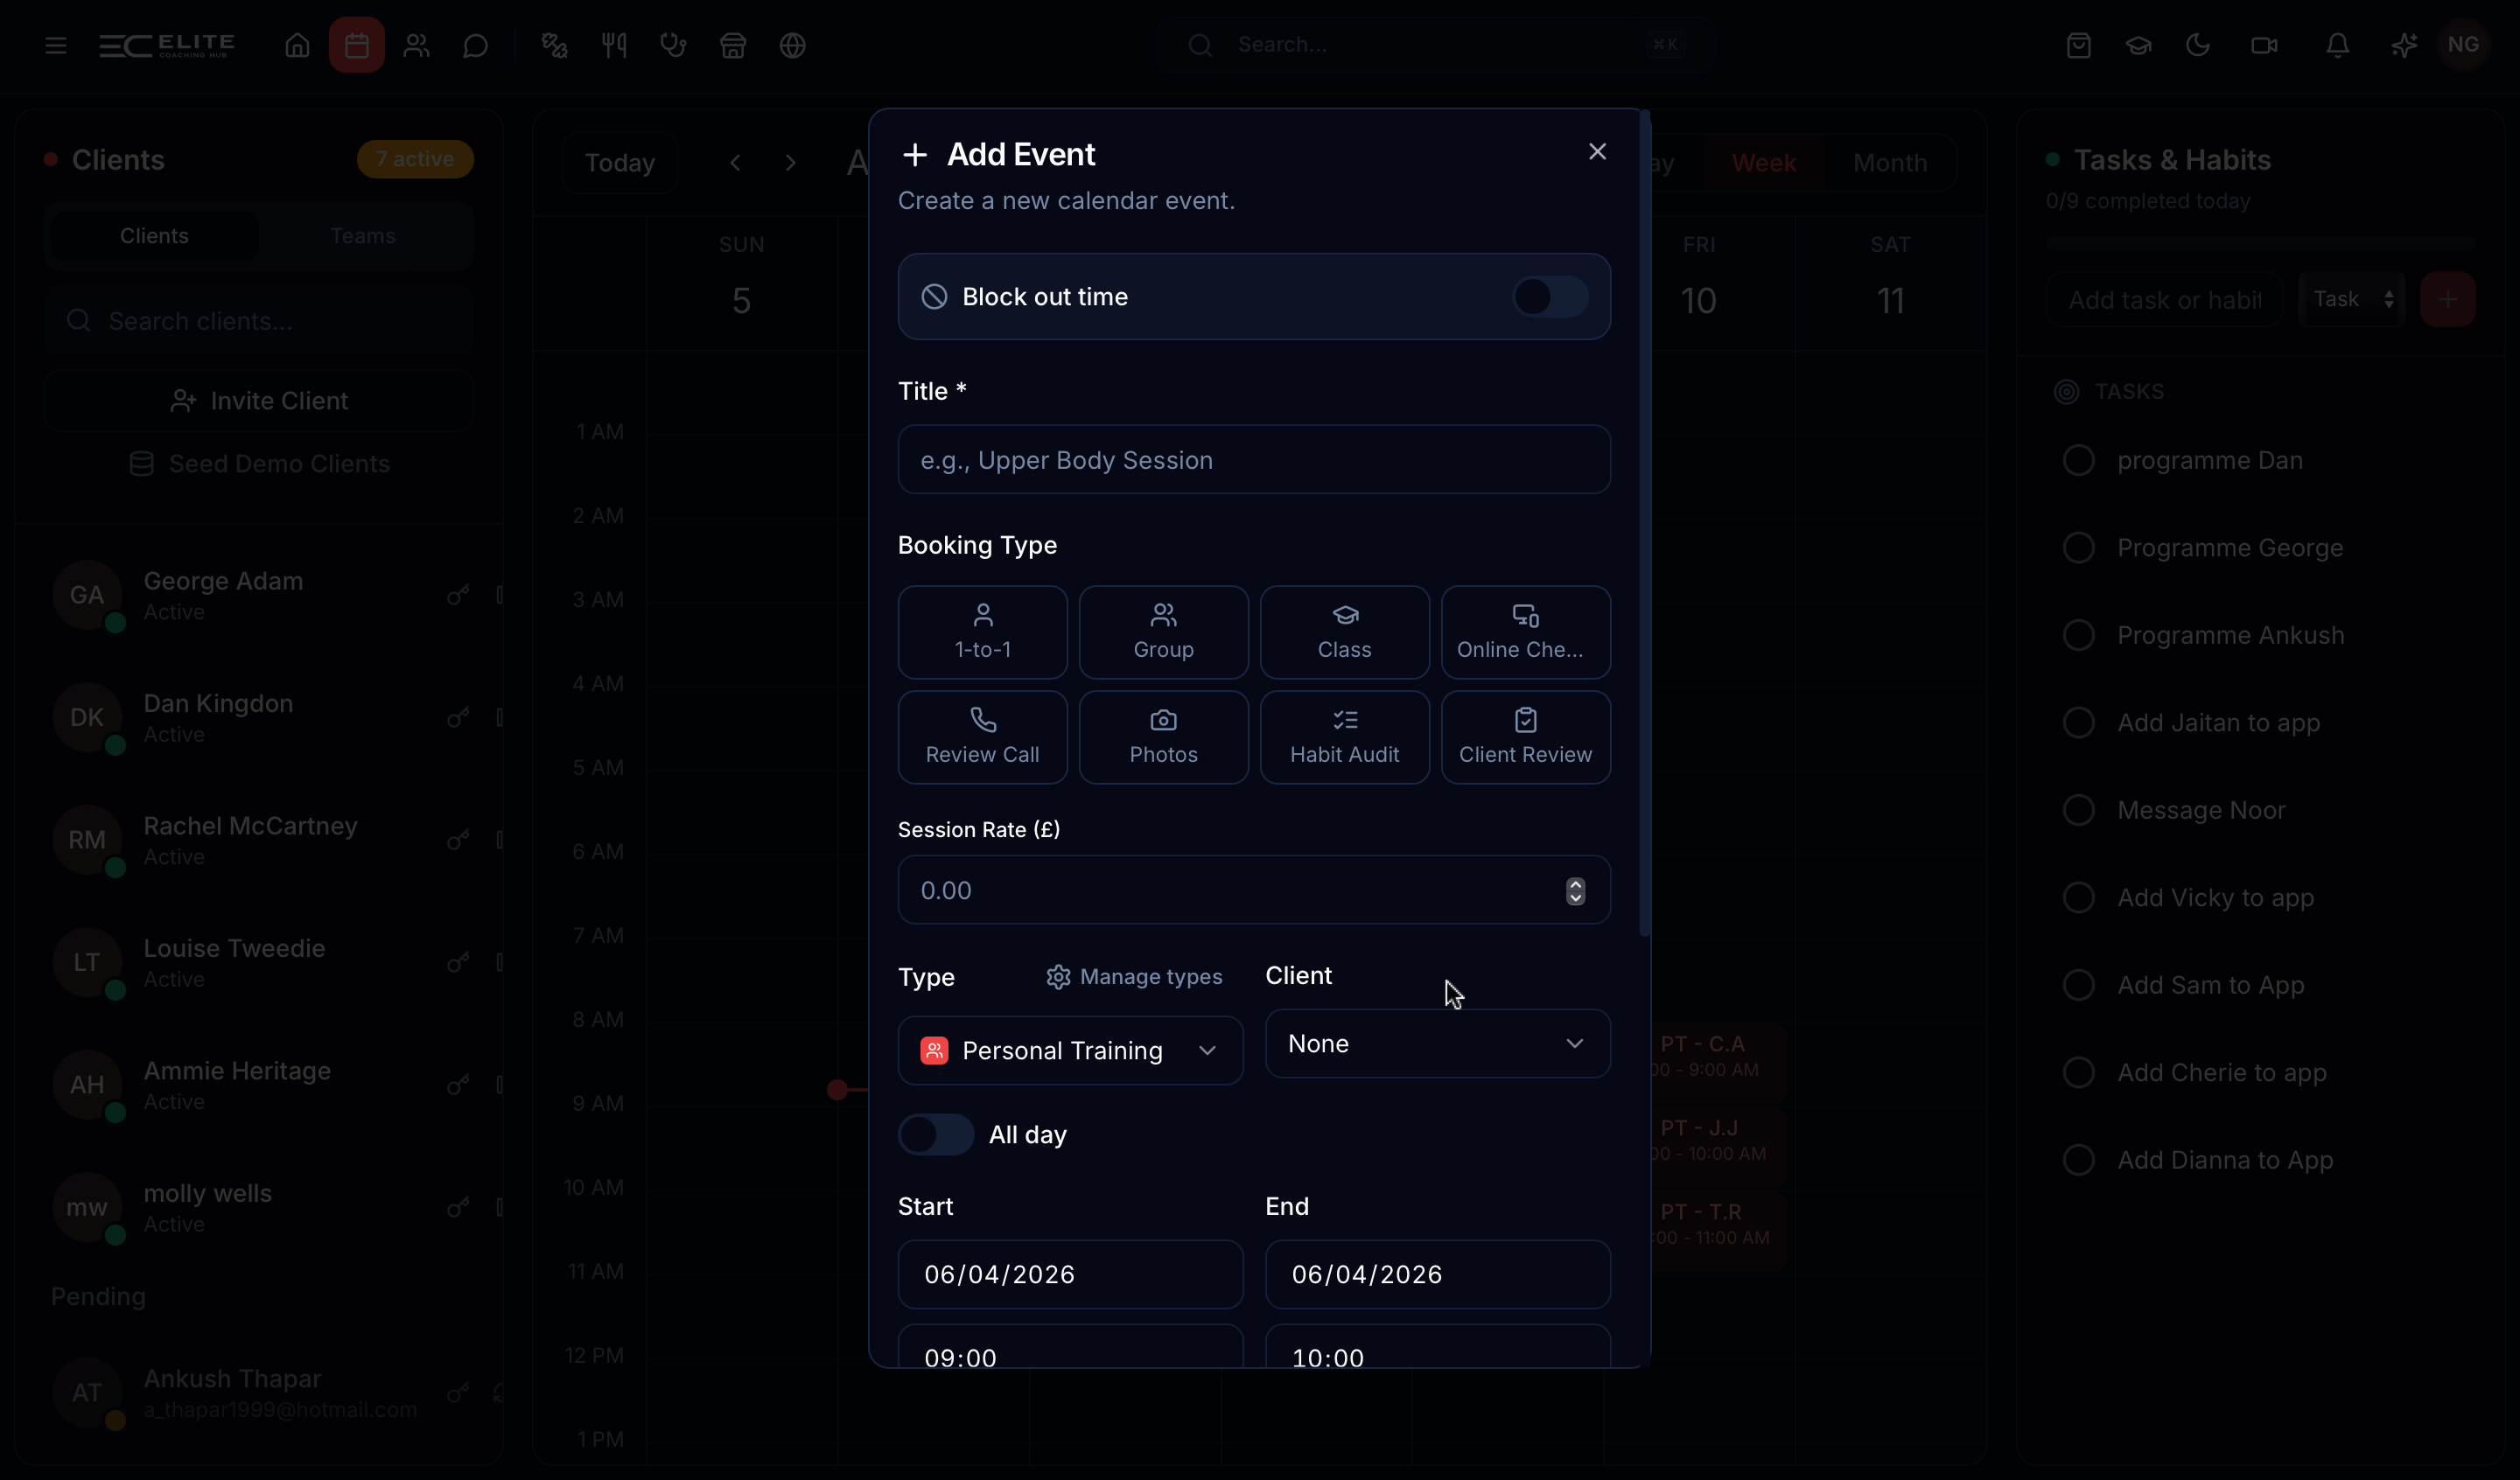Choose the Photos booking type
This screenshot has width=2520, height=1480.
pyautogui.click(x=1163, y=737)
